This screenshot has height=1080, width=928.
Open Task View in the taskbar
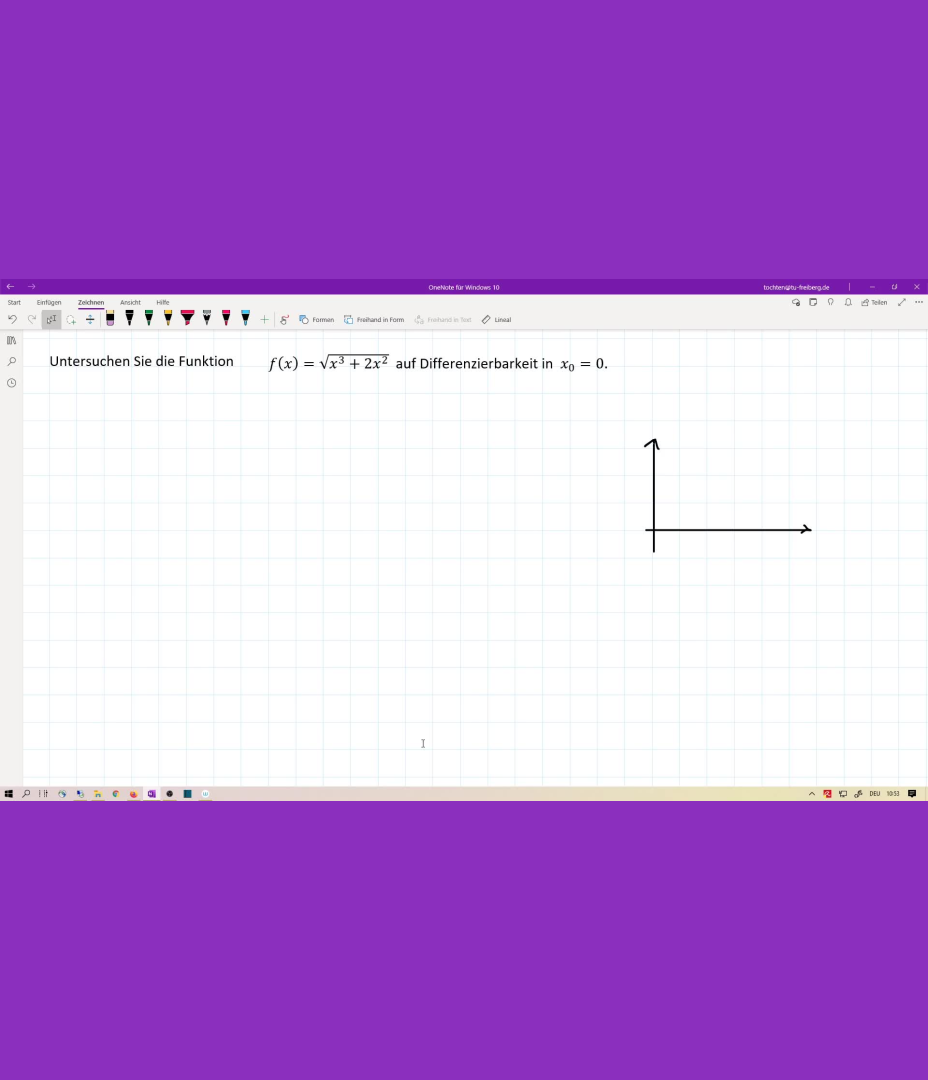coord(44,793)
